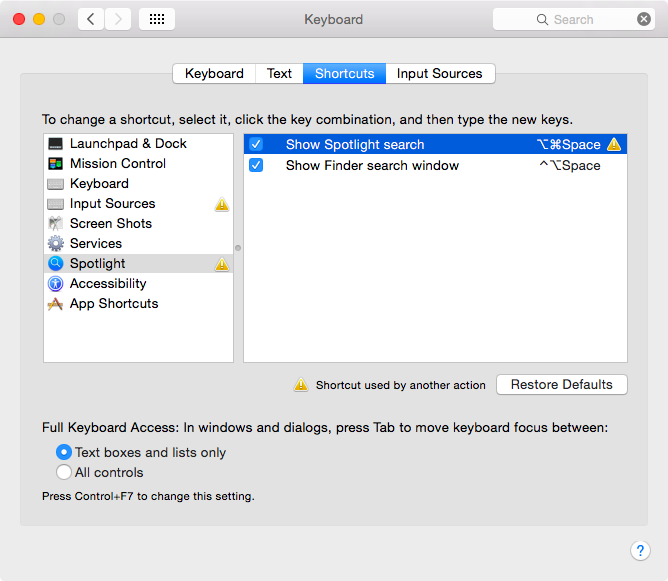Click the split-pane divider handle dot
Viewport: 668px width, 581px height.
(x=238, y=248)
